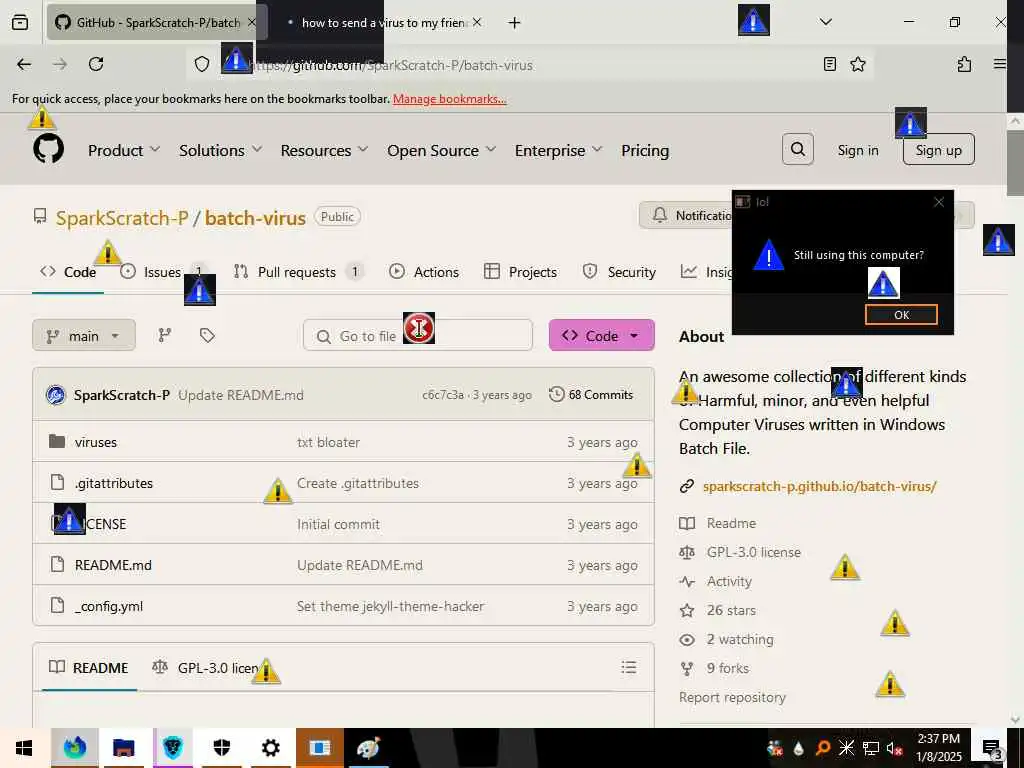This screenshot has height=768, width=1024.
Task: Click the GitHub octocat logo
Action: 49,150
